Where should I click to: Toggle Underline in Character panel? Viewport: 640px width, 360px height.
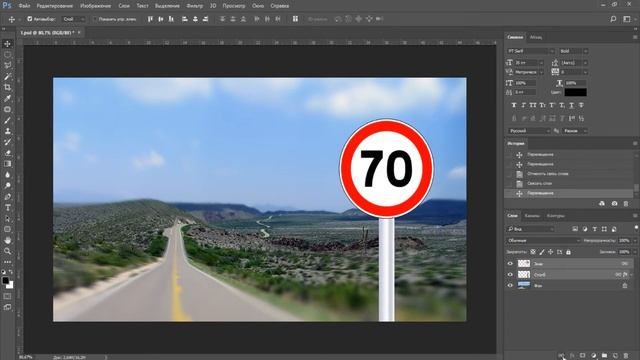click(571, 105)
